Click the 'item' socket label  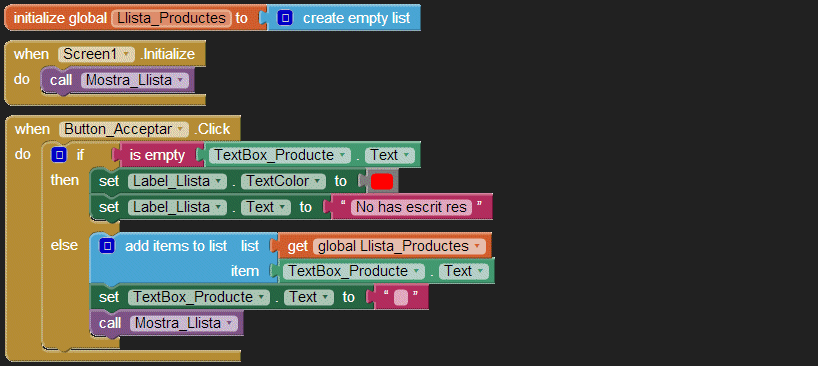pyautogui.click(x=245, y=271)
